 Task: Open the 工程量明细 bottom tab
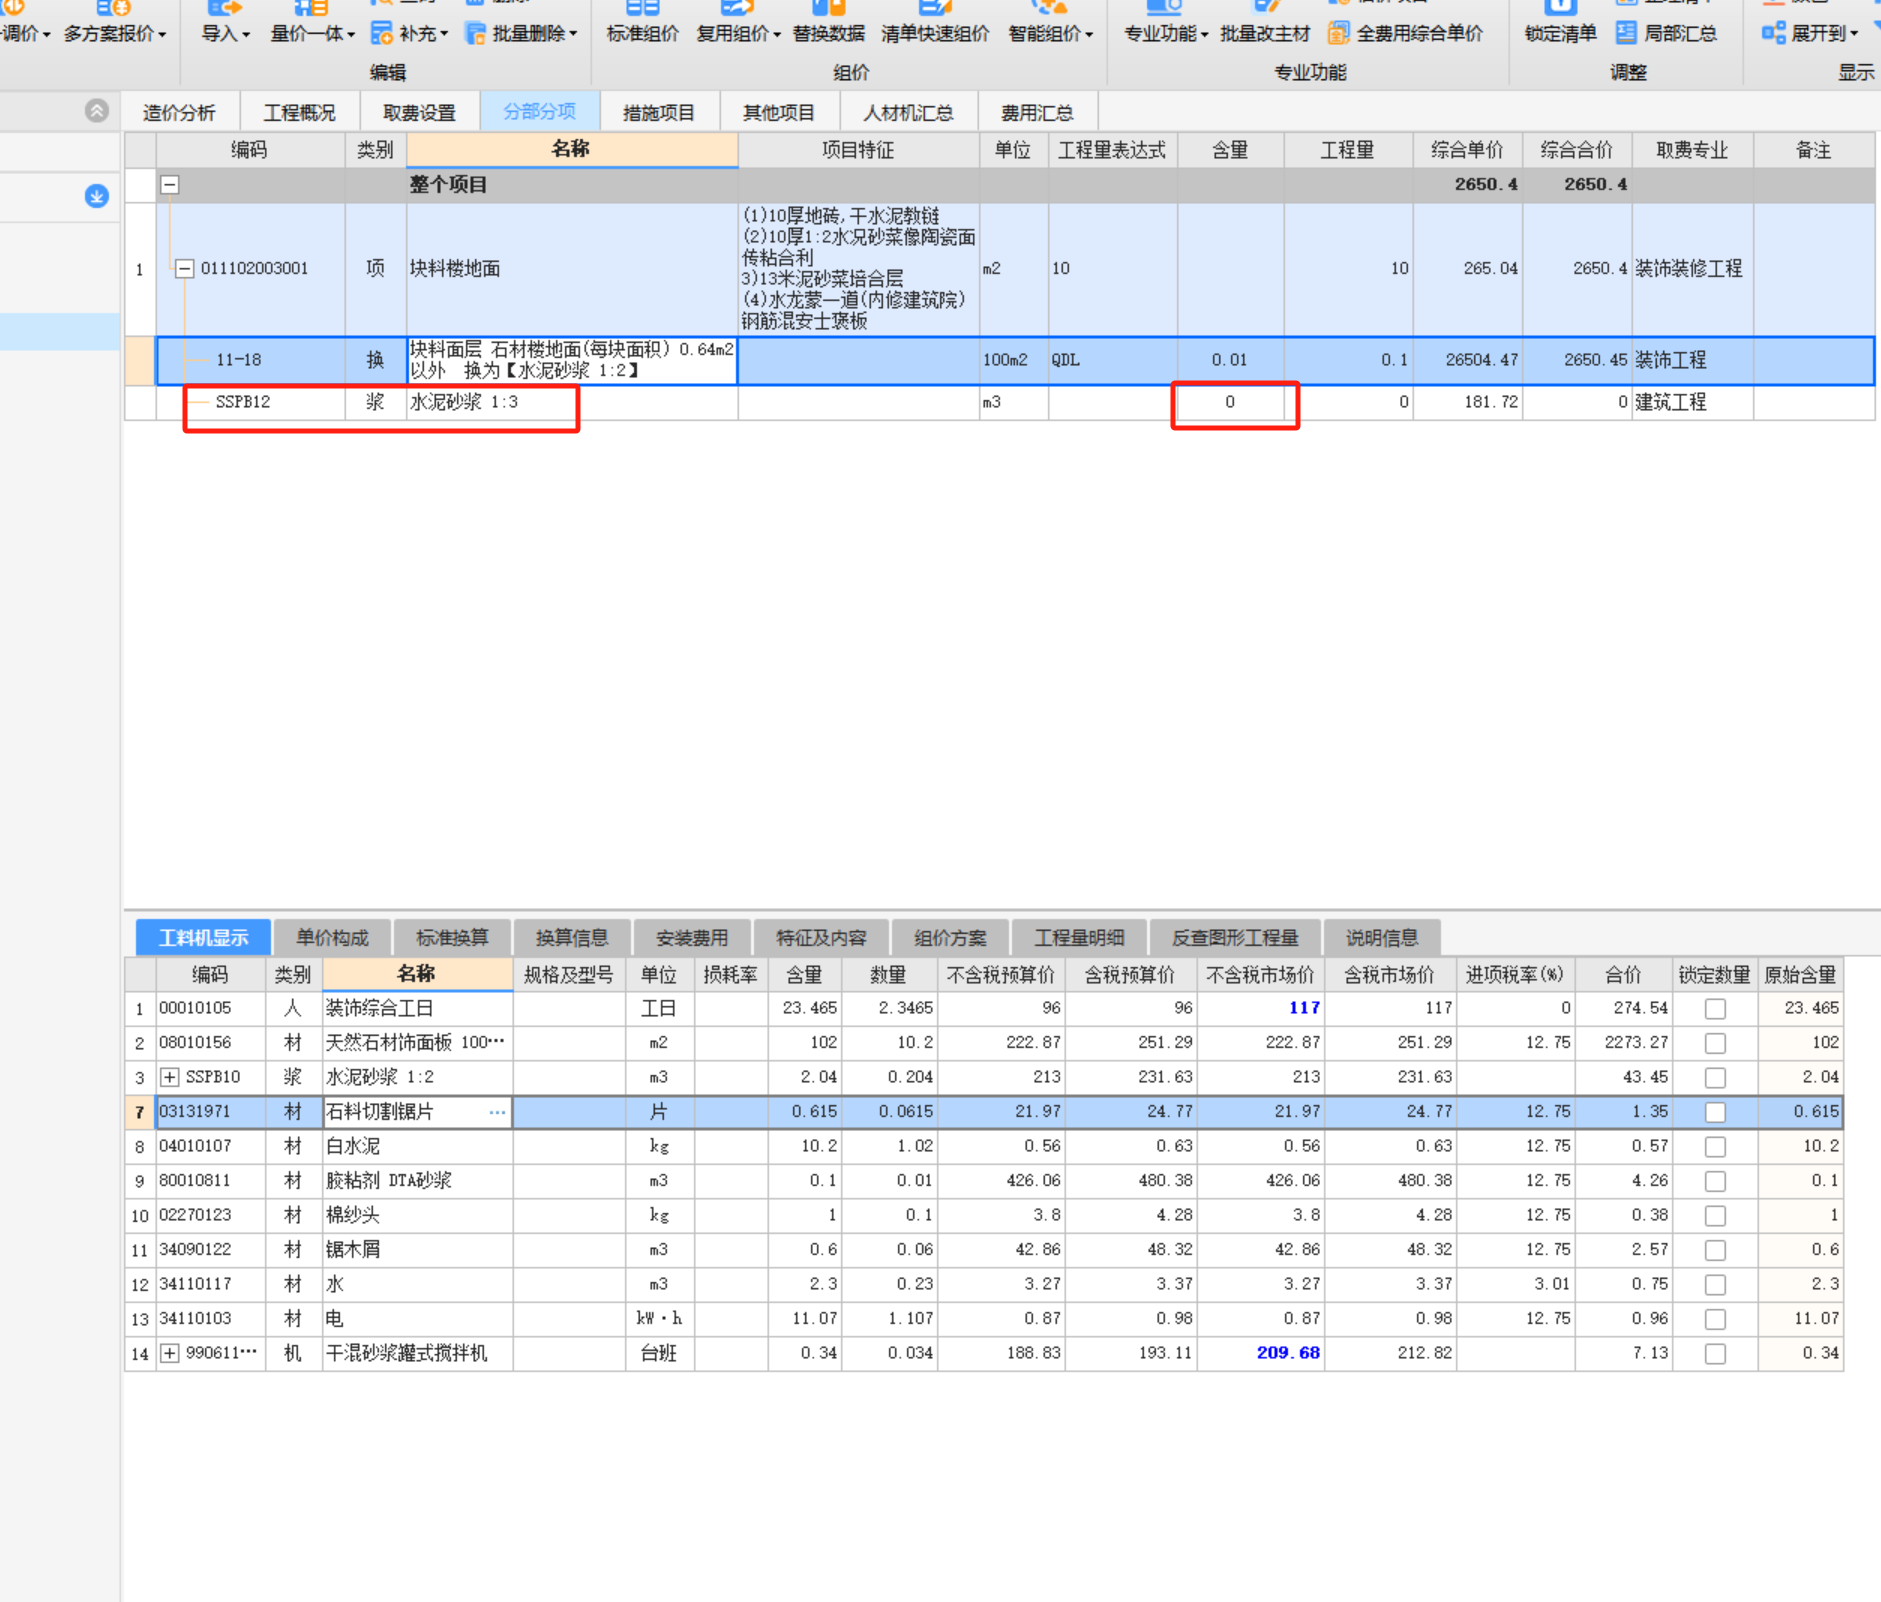(x=1079, y=938)
